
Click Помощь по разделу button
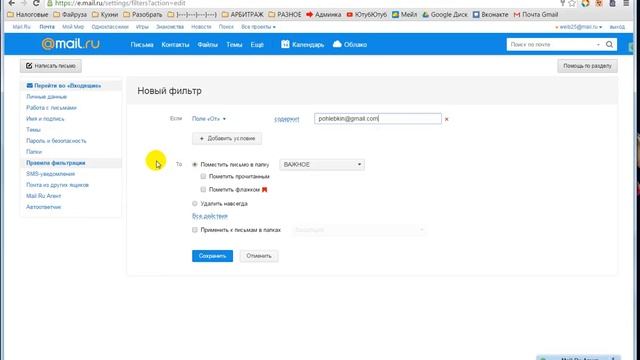(587, 66)
